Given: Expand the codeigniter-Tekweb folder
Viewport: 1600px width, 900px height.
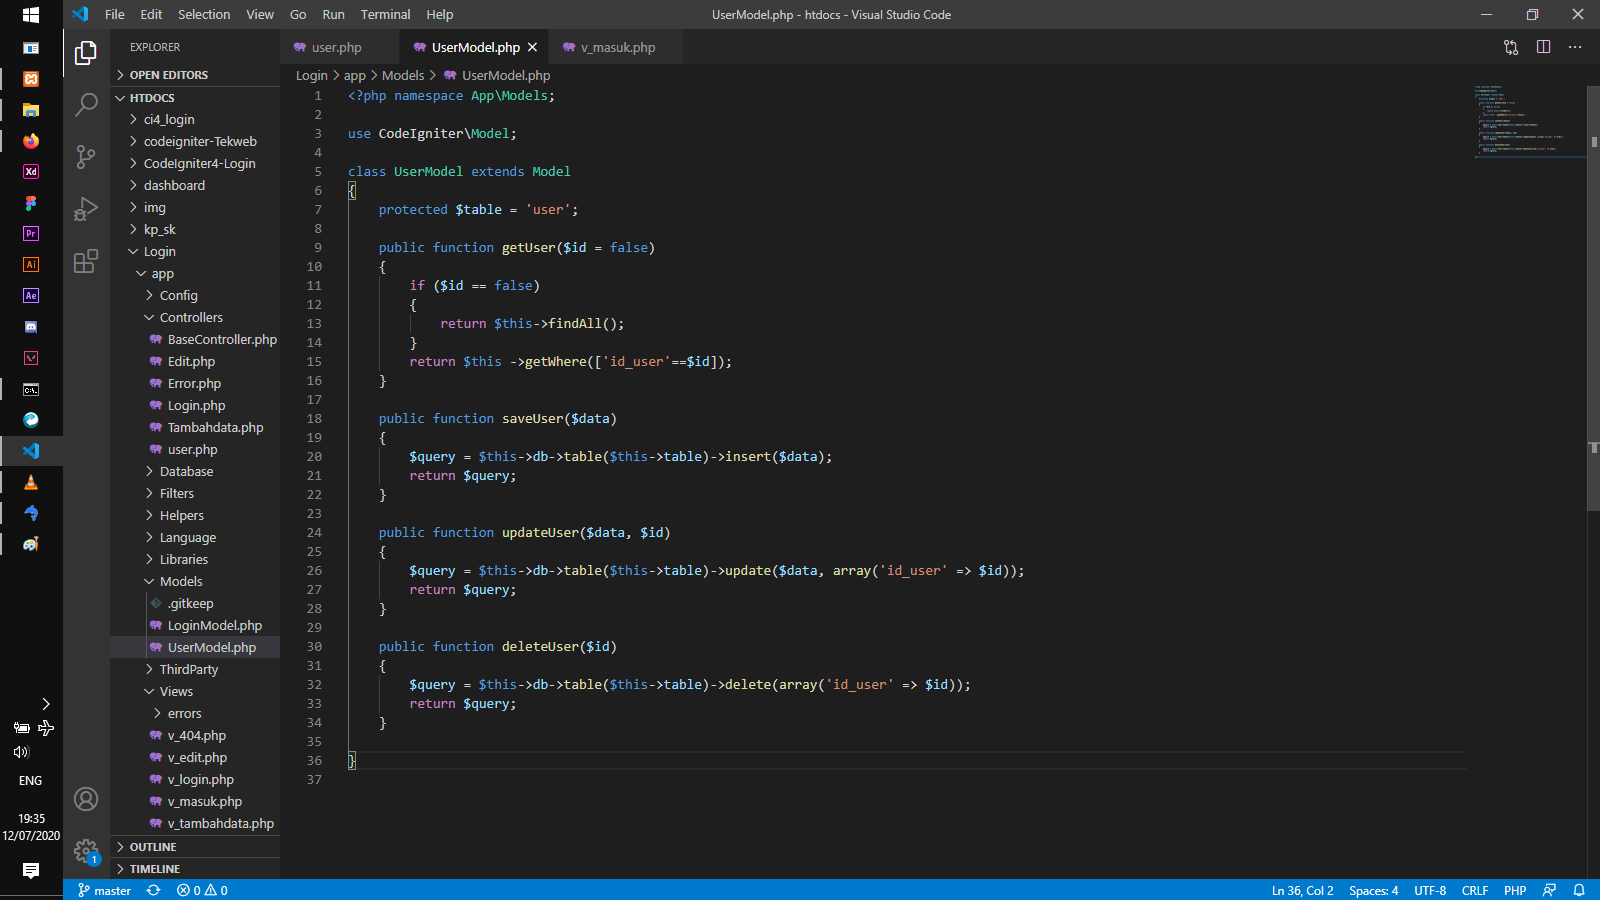Looking at the screenshot, I should 195,141.
